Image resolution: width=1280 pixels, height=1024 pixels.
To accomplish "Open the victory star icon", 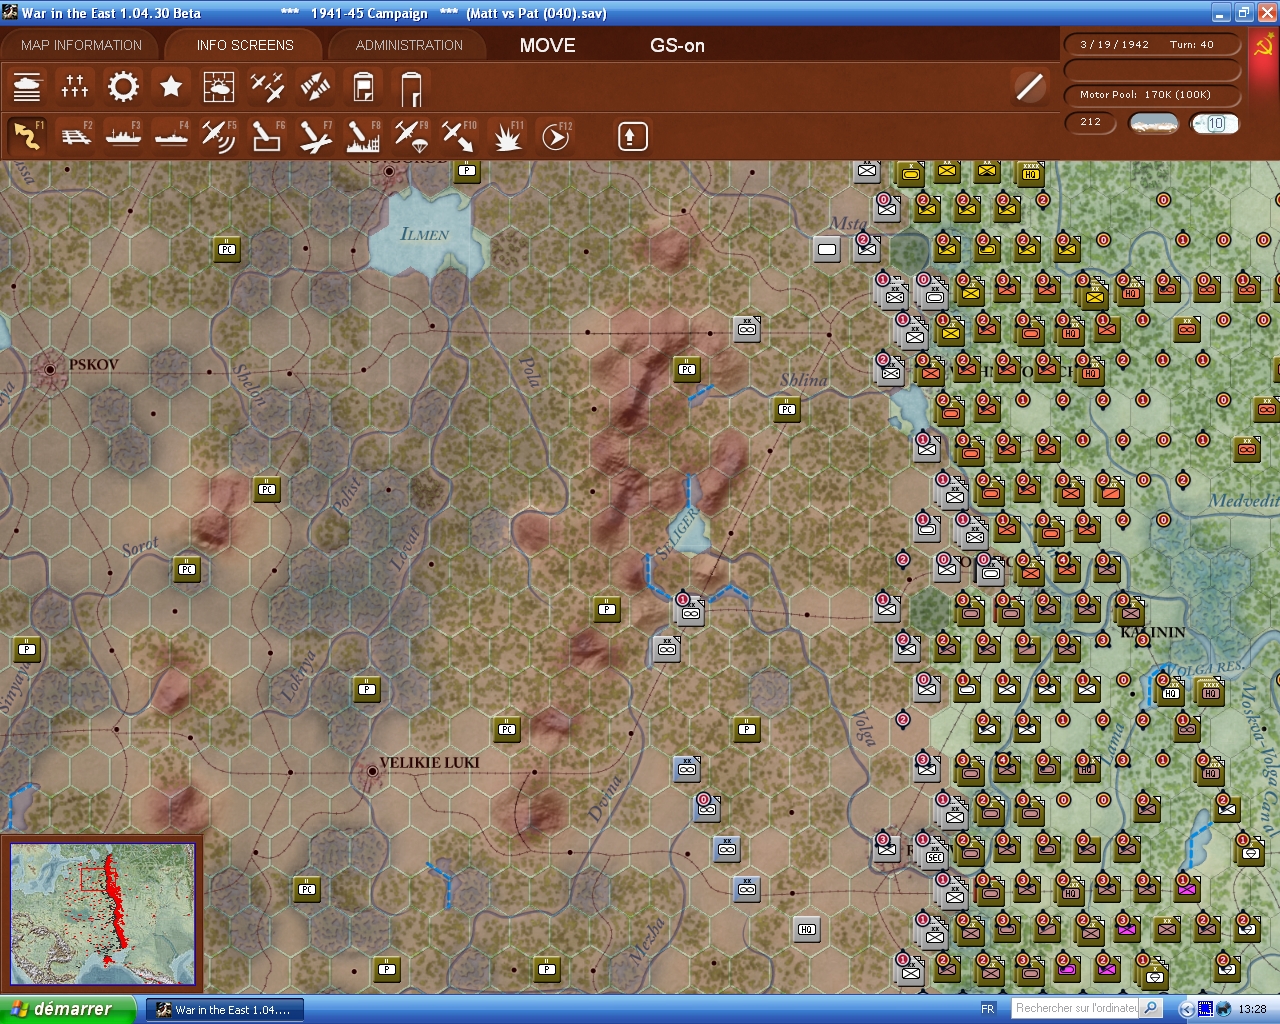I will tap(171, 87).
